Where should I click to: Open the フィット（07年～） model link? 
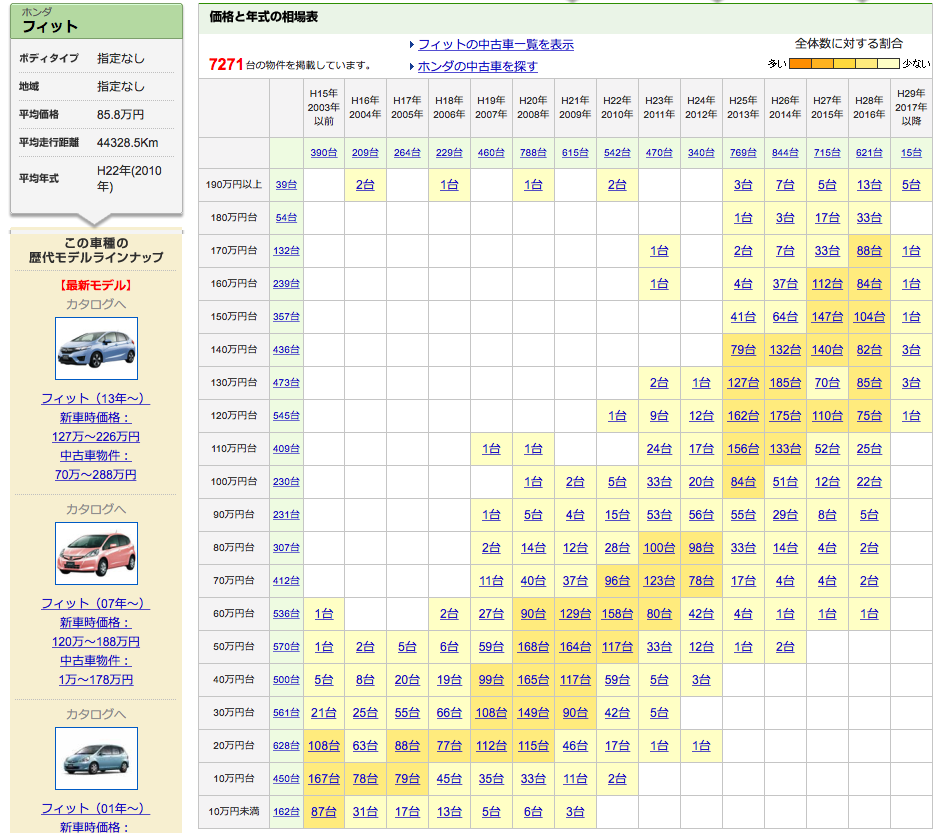(95, 604)
